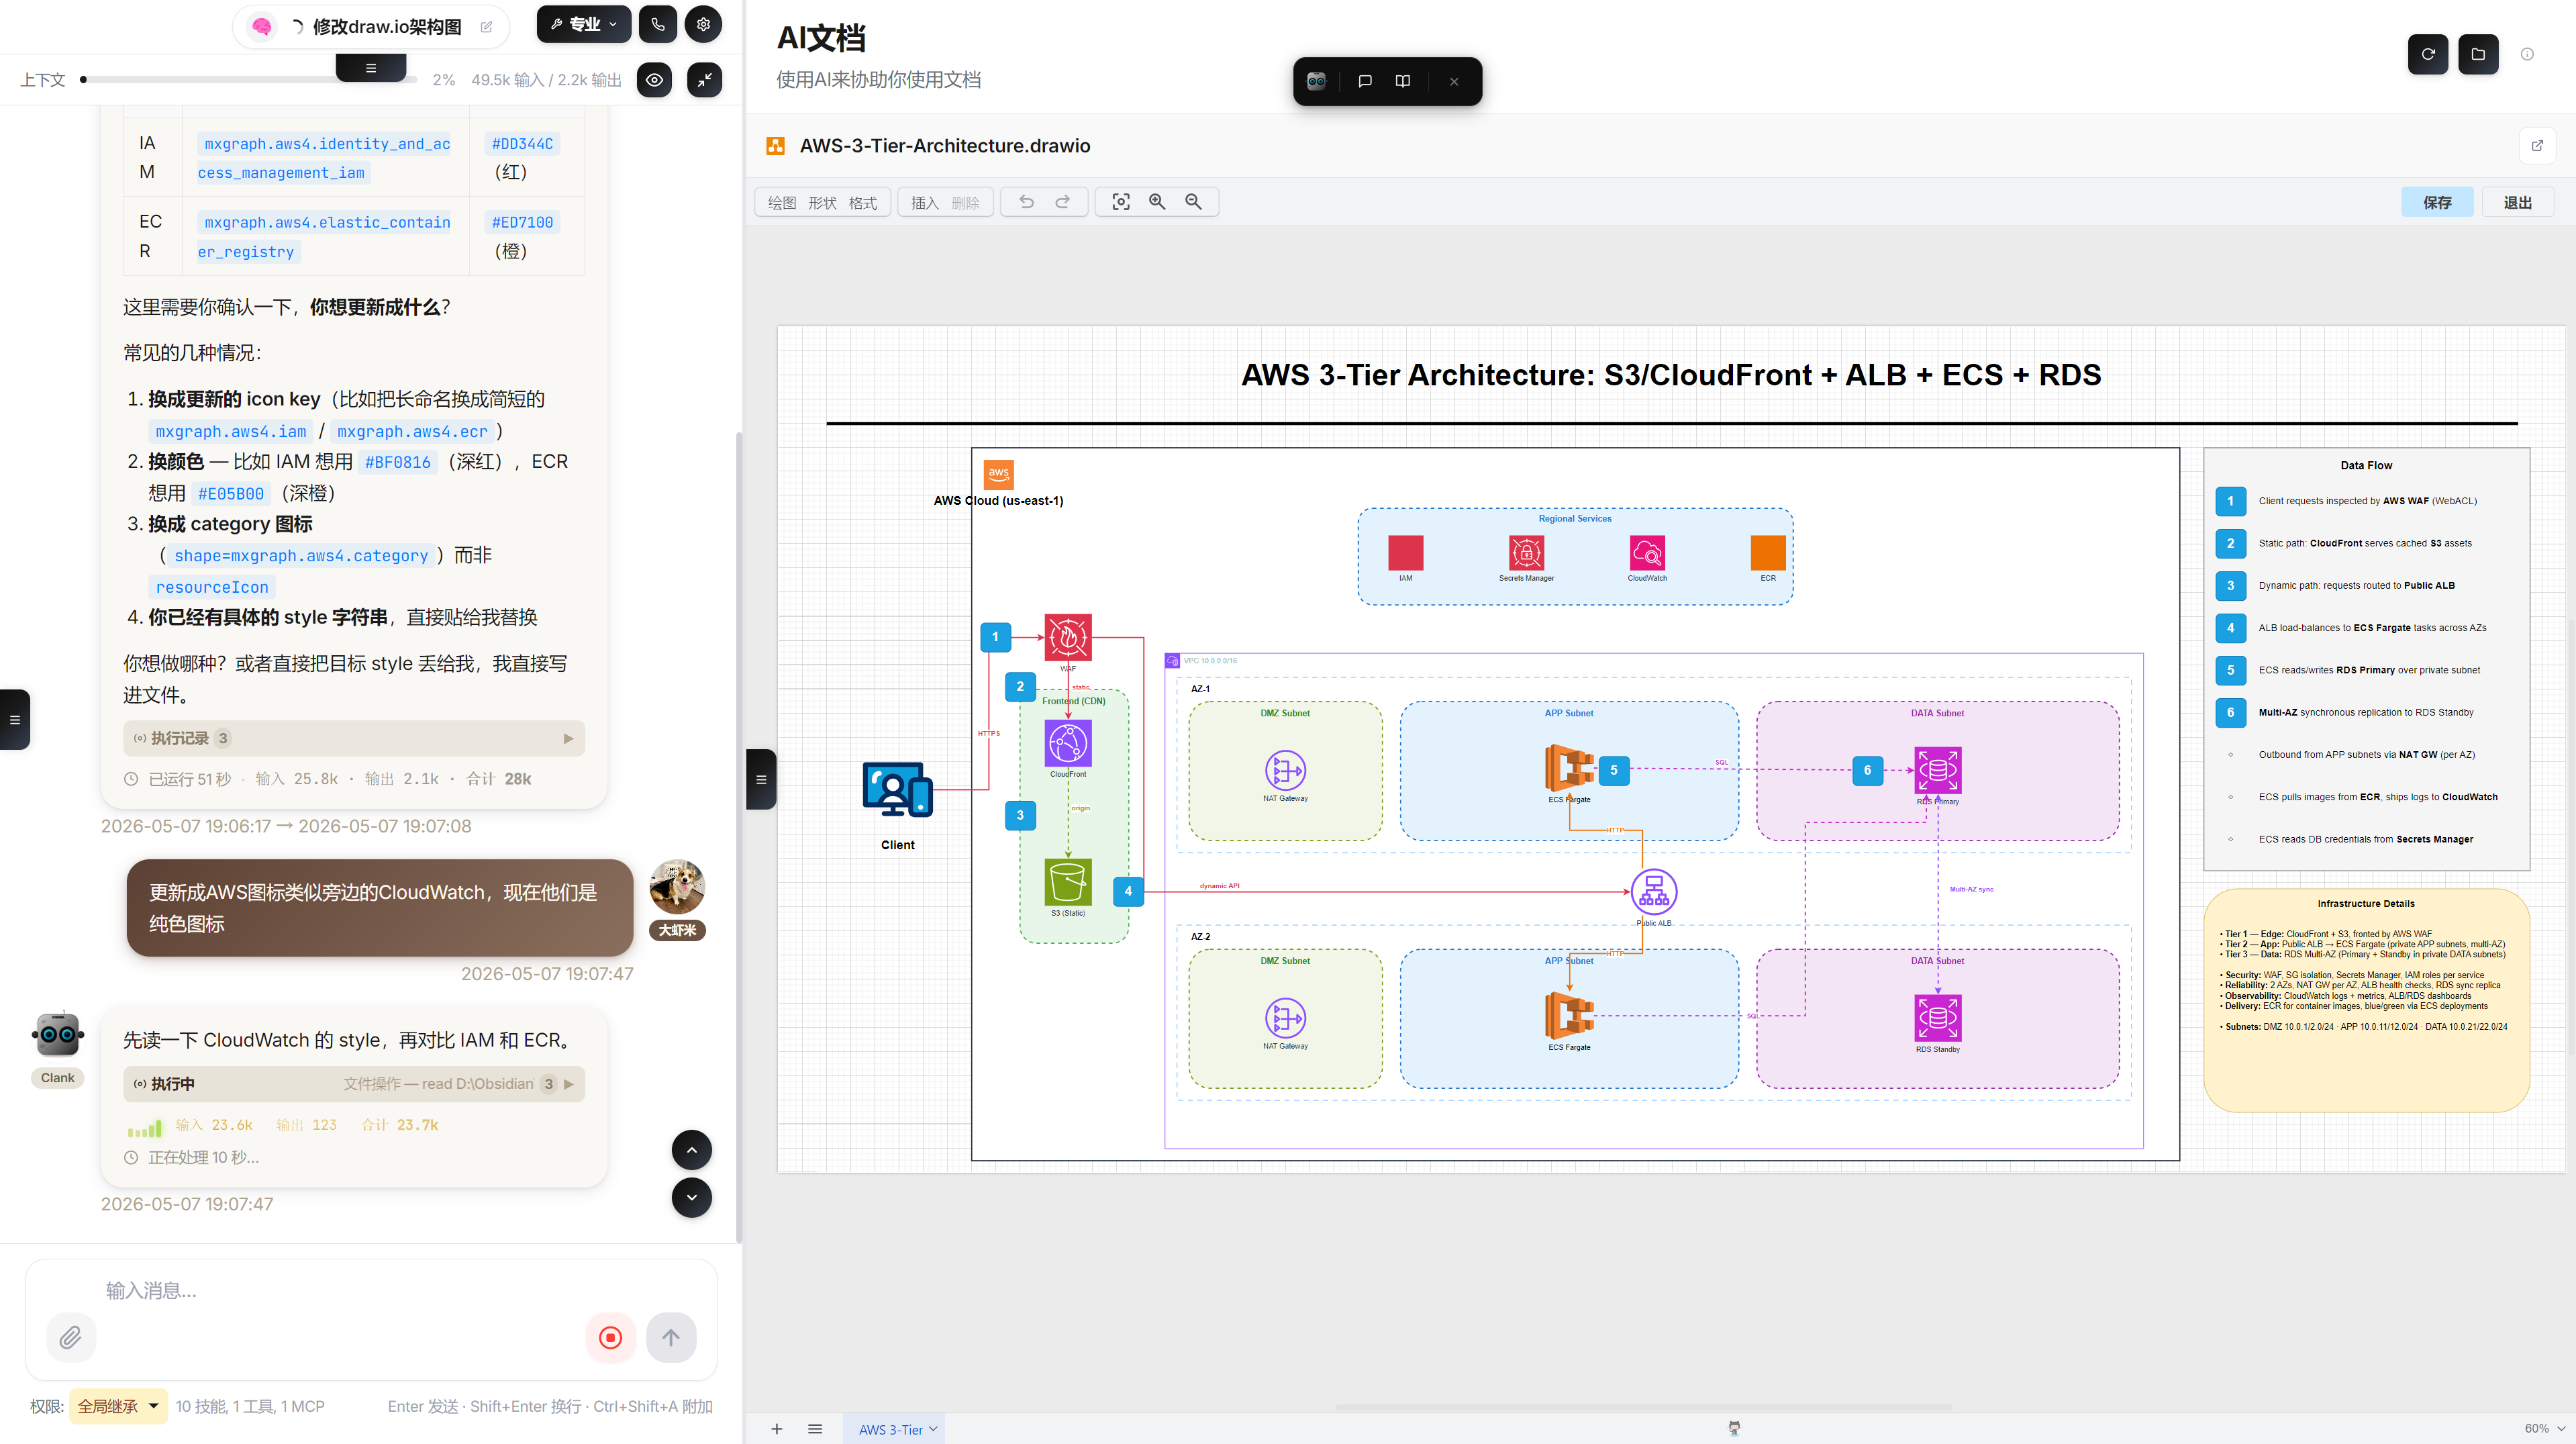Expand the 执行中 file operation details
Screen dimensions: 2576x1444
click(x=354, y=1084)
